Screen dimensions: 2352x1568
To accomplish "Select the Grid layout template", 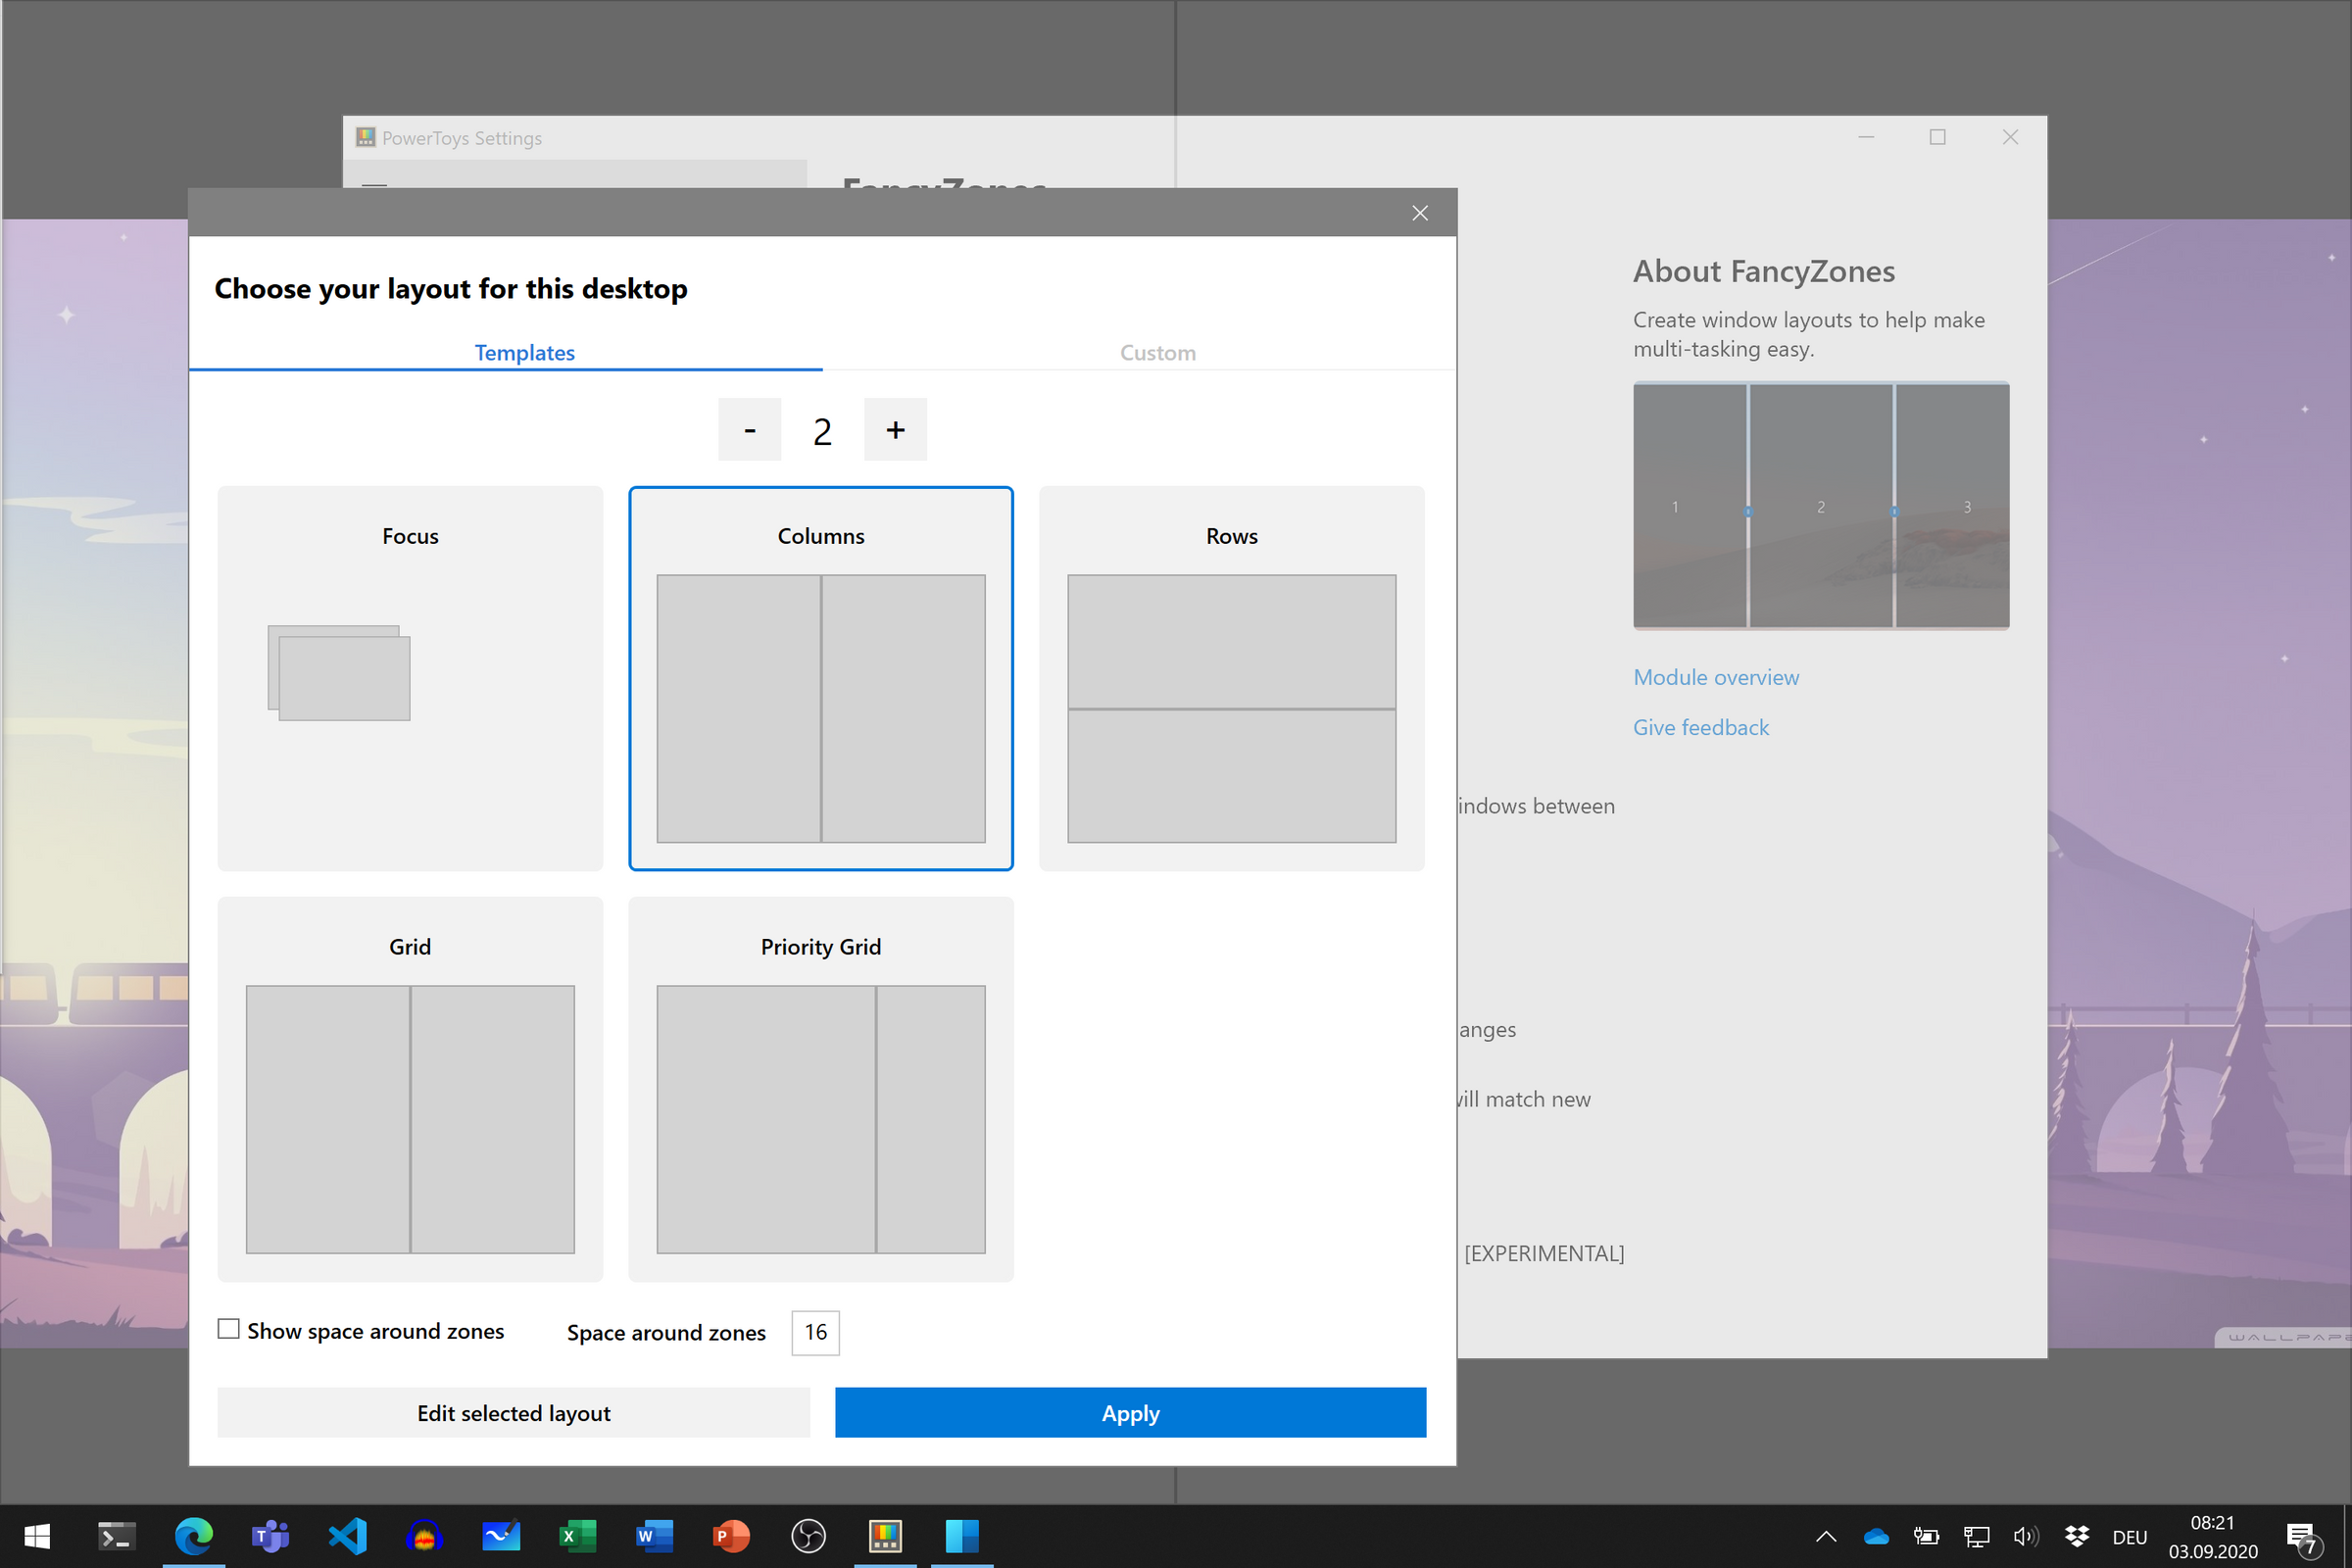I will (410, 1089).
